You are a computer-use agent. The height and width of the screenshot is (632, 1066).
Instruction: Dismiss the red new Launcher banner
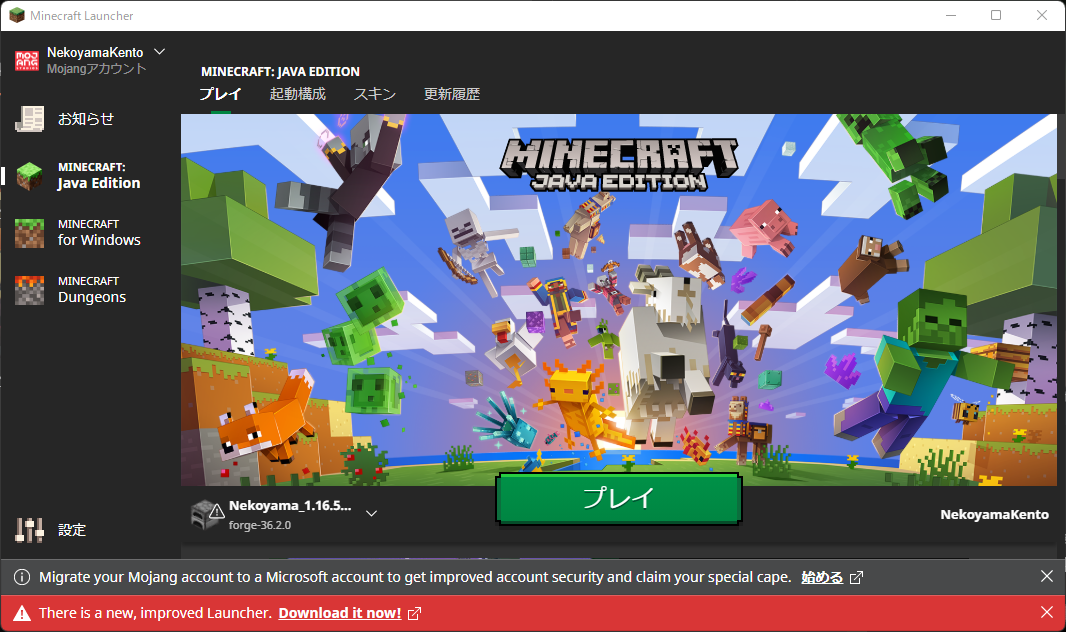tap(1047, 612)
